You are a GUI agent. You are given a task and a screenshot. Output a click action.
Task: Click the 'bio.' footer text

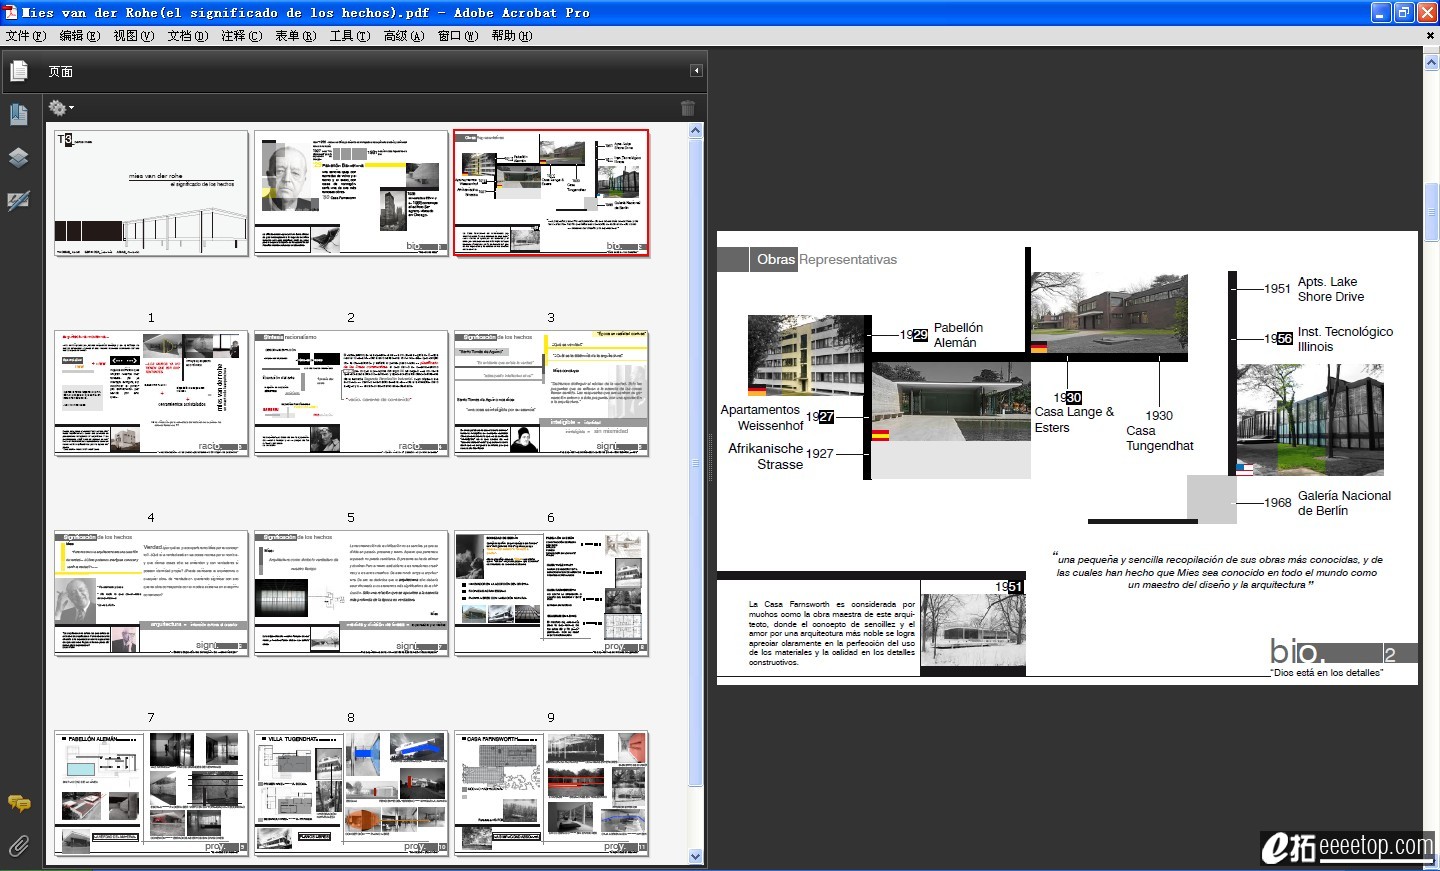pyautogui.click(x=1297, y=651)
